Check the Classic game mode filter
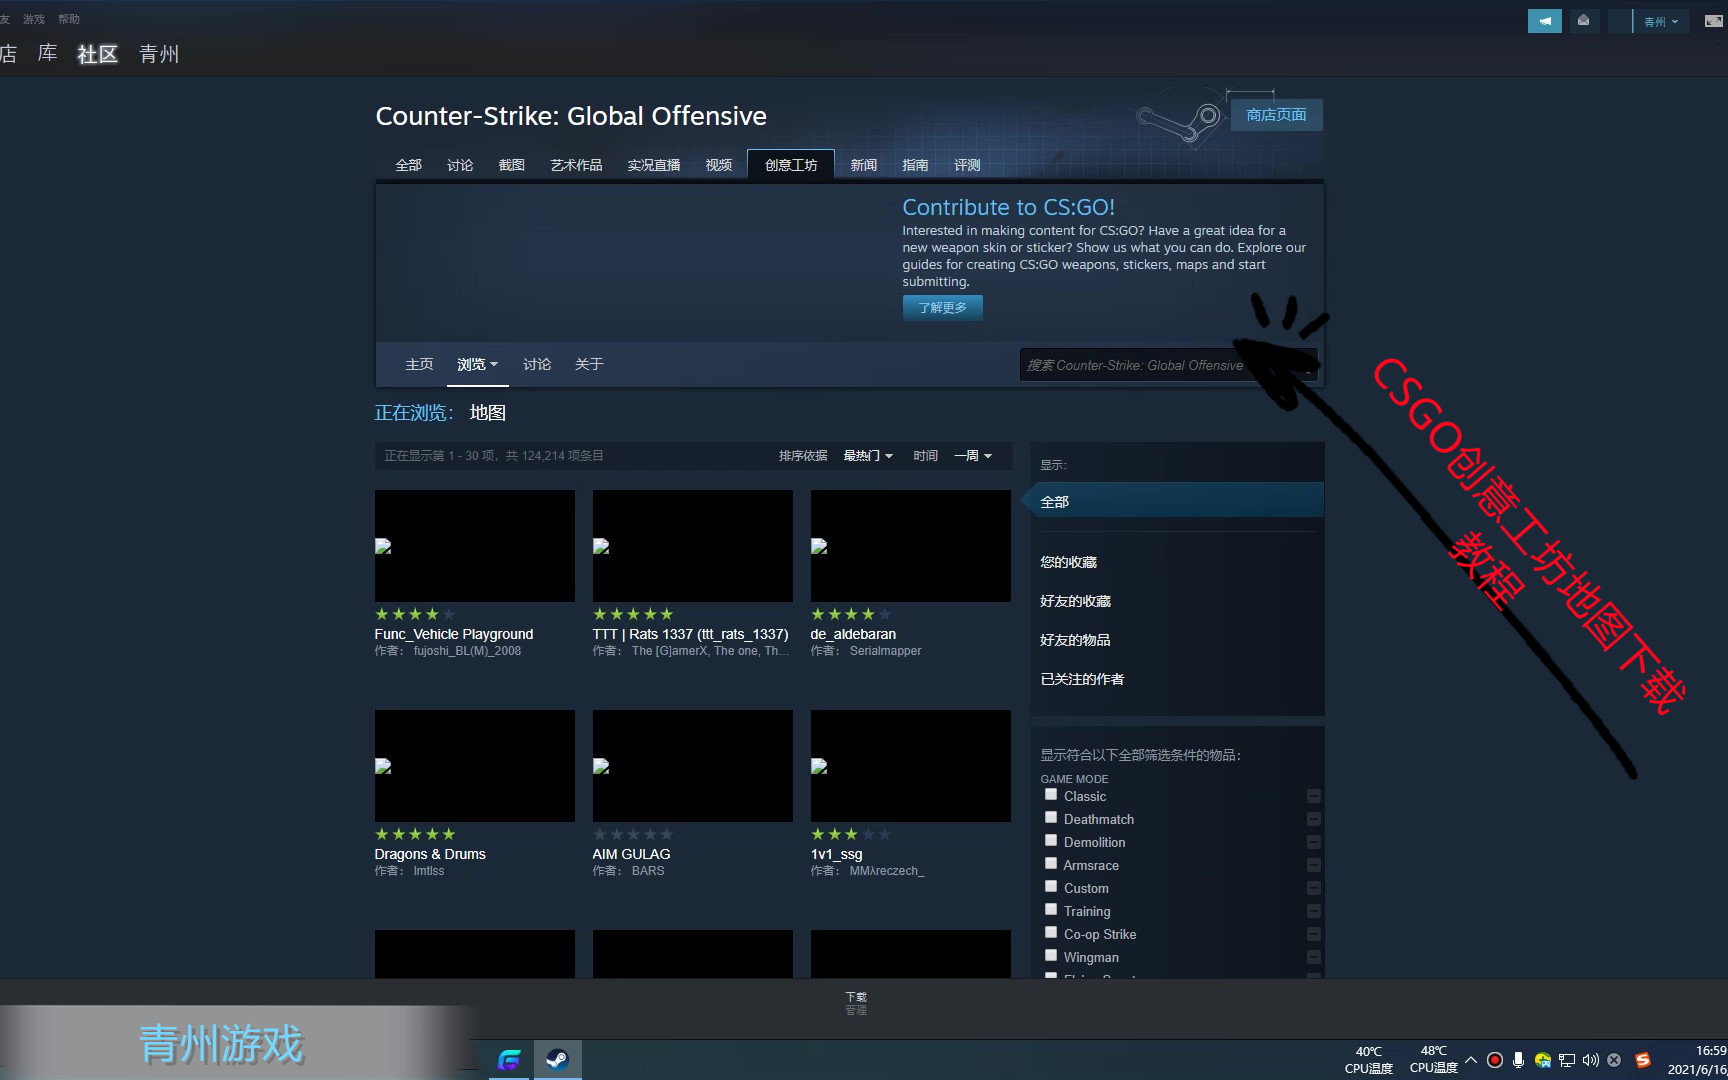This screenshot has width=1728, height=1080. point(1051,794)
